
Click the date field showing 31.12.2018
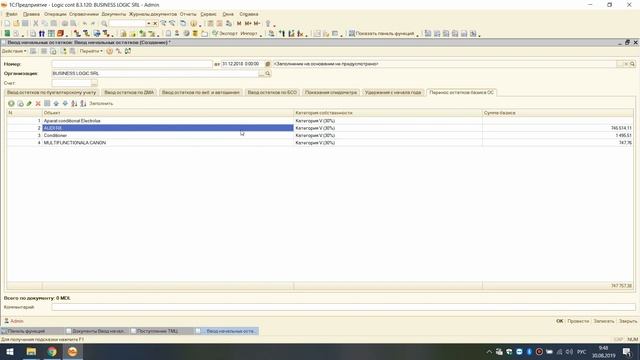pyautogui.click(x=243, y=64)
